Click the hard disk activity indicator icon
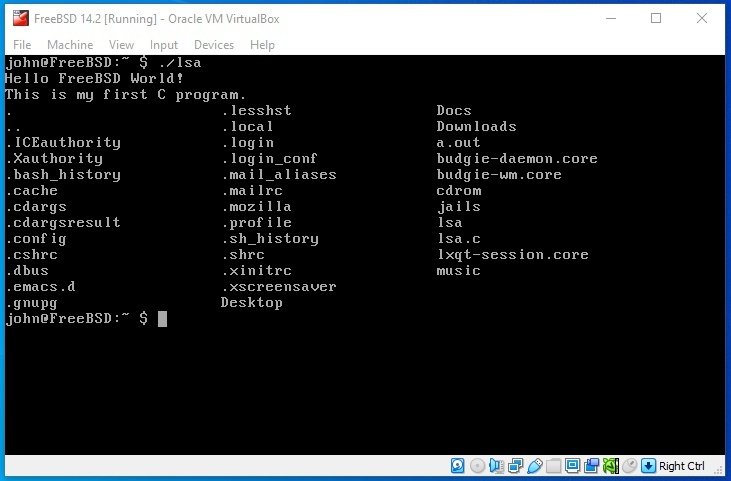The height and width of the screenshot is (481, 731). [457, 466]
